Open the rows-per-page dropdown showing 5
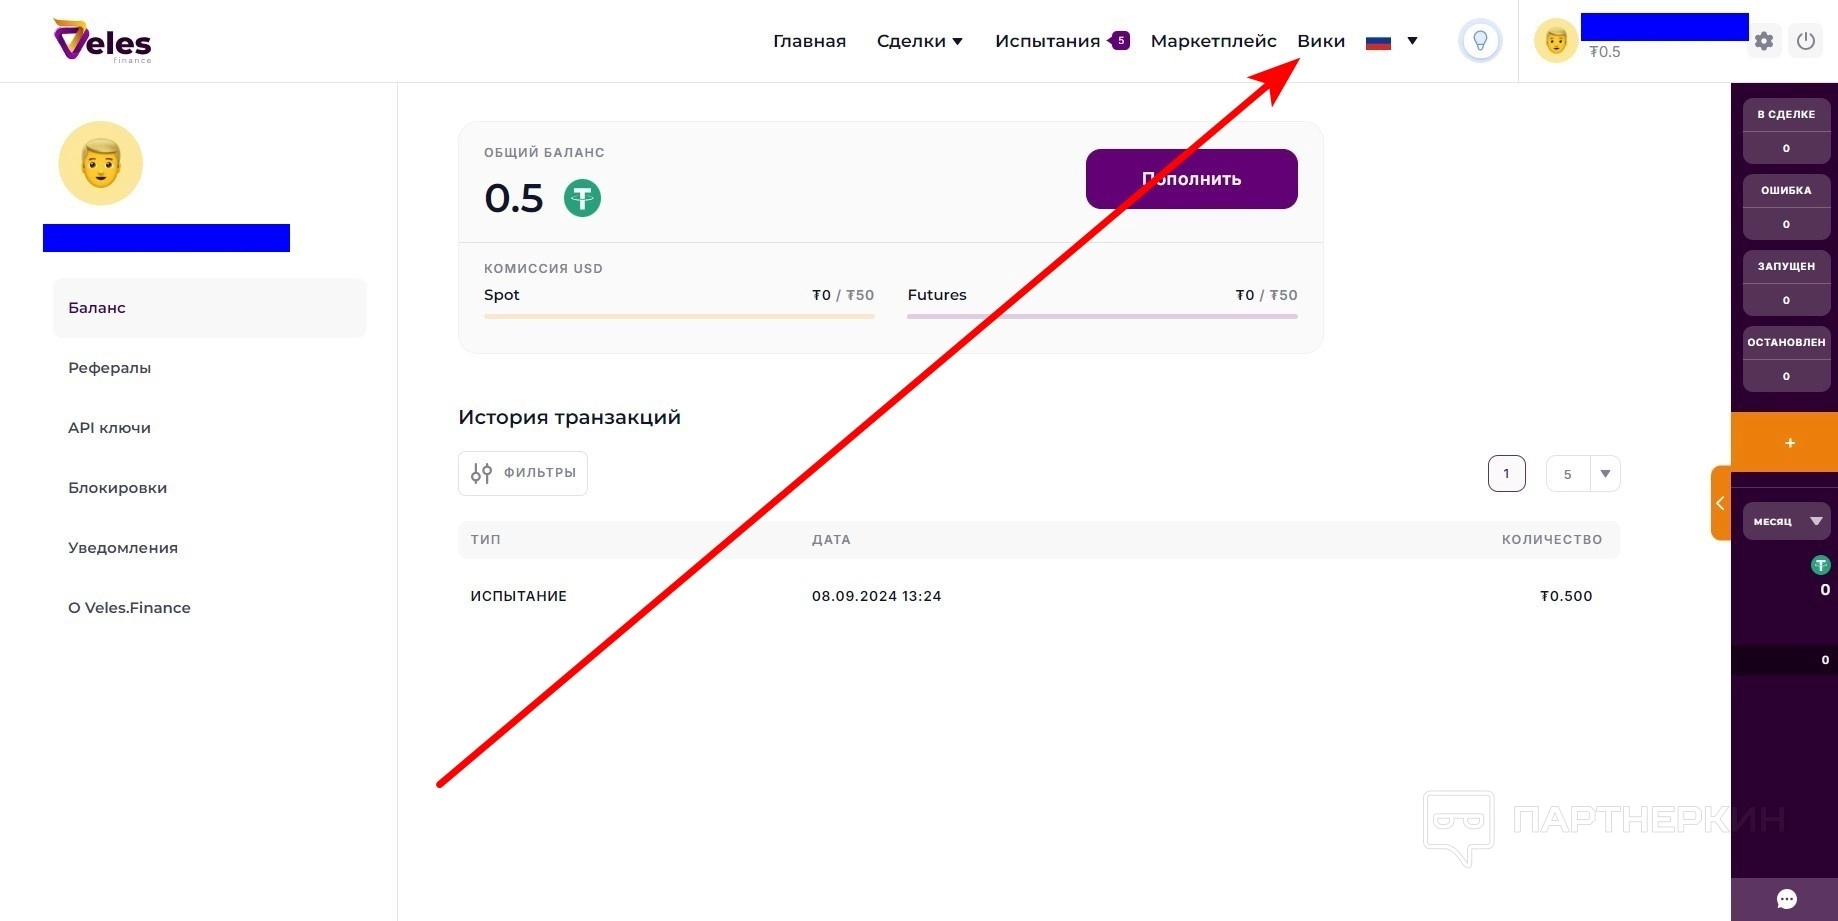1838x921 pixels. click(x=1583, y=474)
